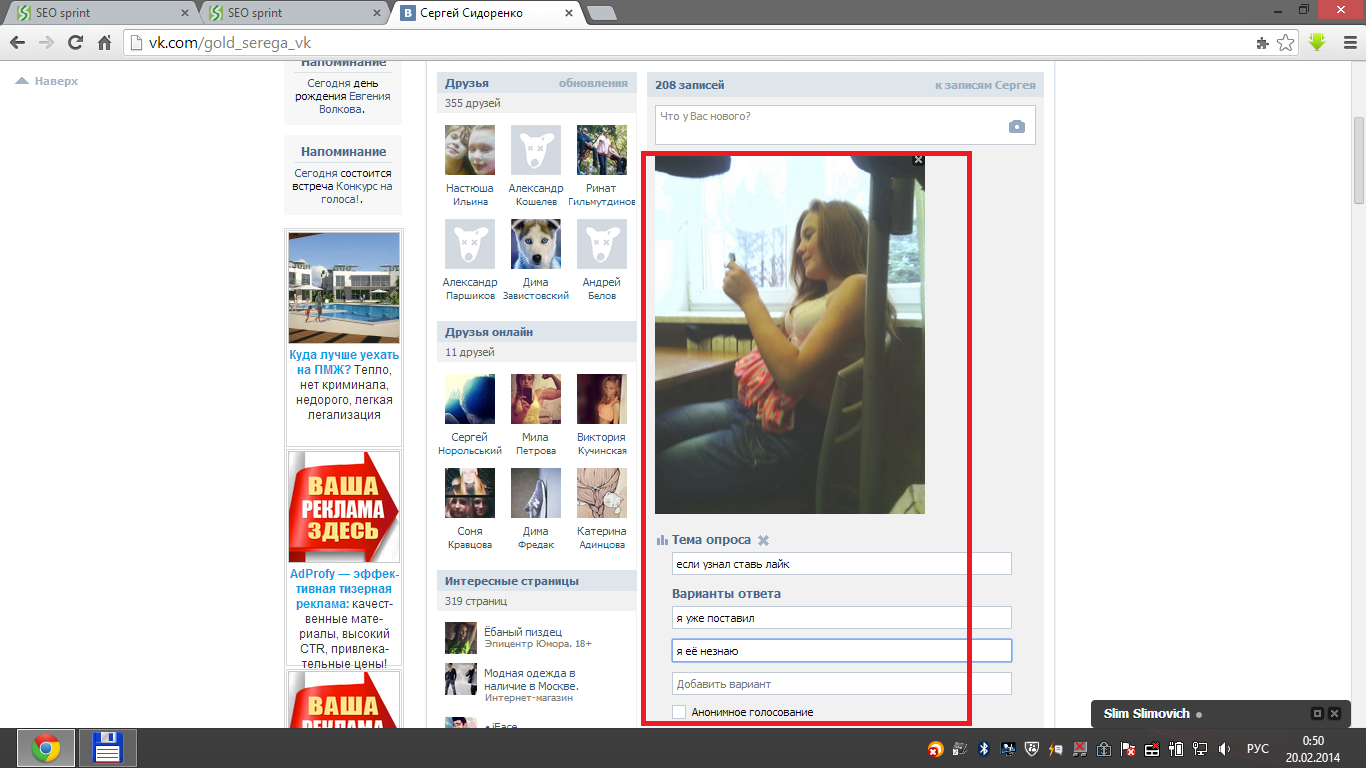Open Виктория Кучинская's avatar

coord(602,399)
